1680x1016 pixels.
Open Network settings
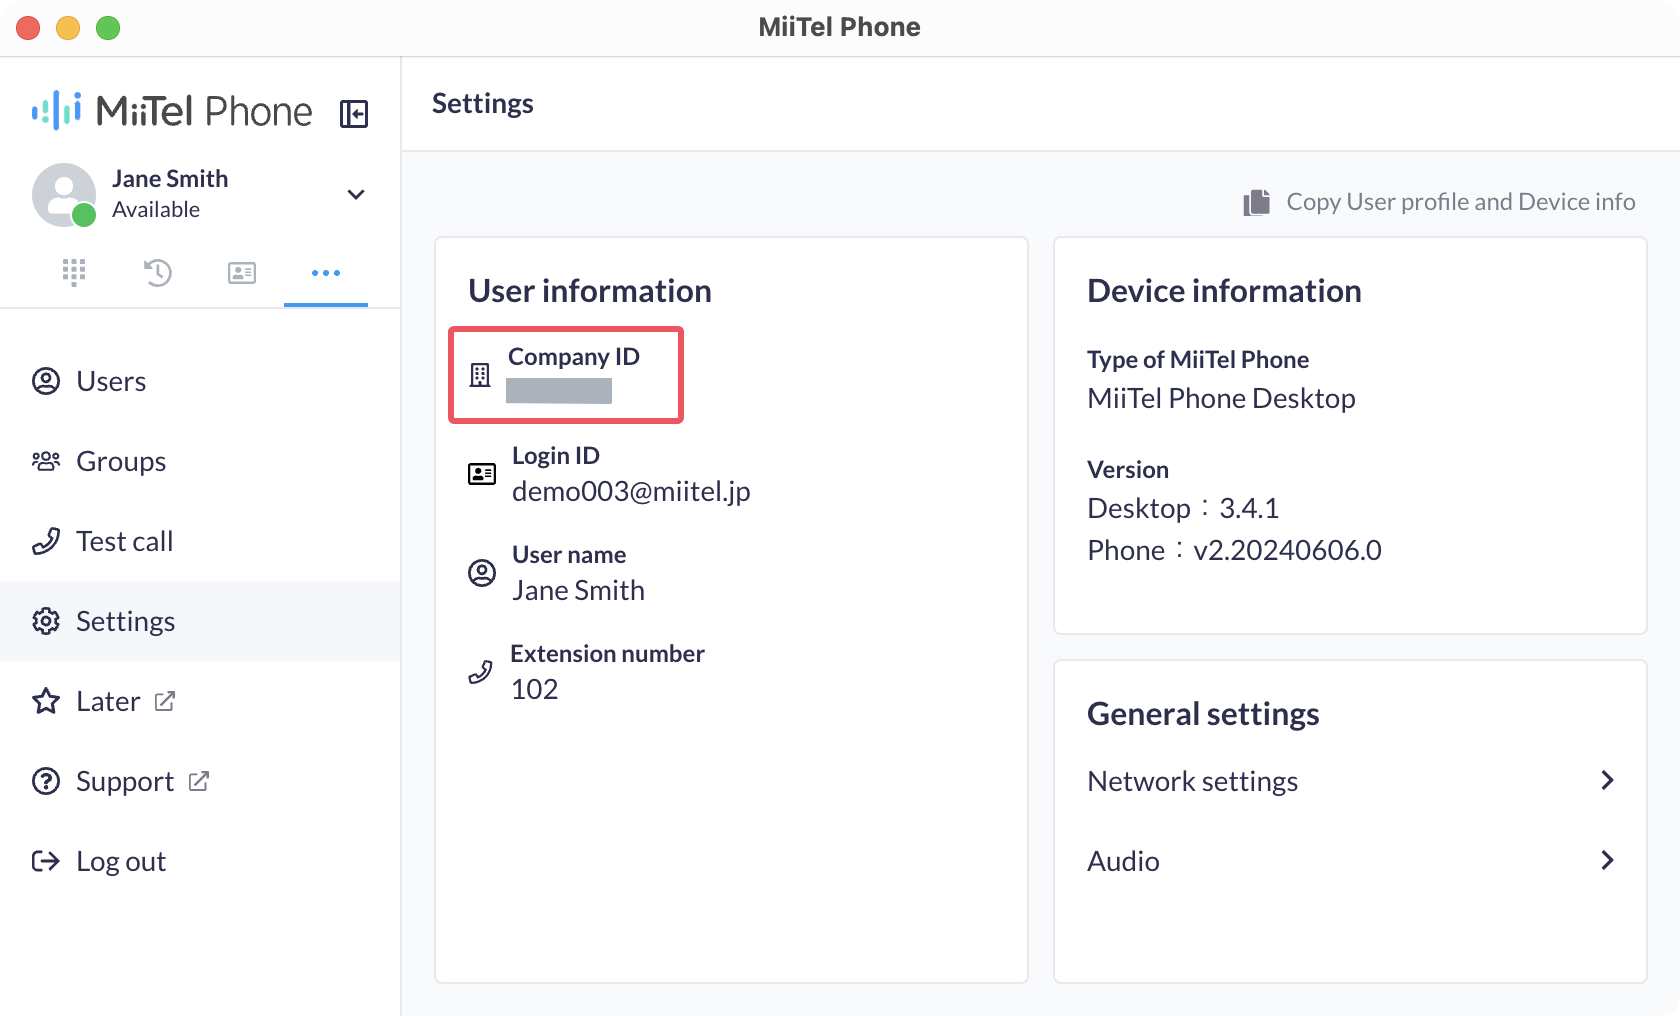pos(1350,781)
